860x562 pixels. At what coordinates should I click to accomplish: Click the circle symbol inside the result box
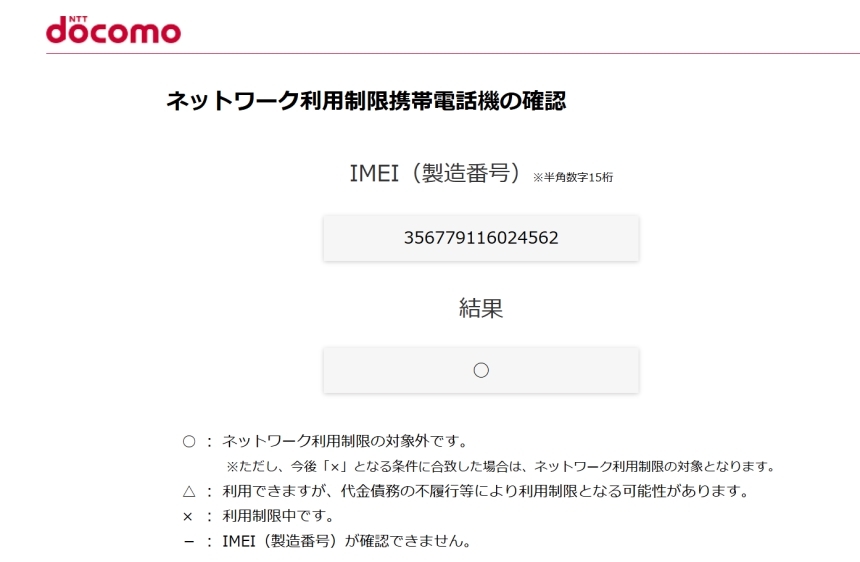point(481,371)
